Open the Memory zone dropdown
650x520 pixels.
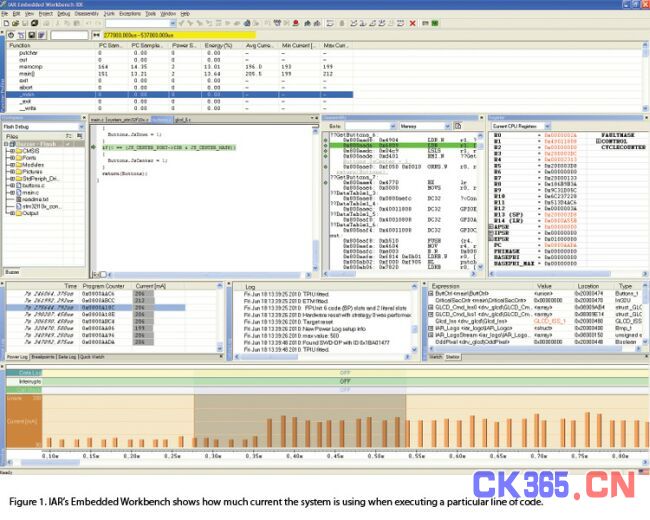[x=447, y=126]
